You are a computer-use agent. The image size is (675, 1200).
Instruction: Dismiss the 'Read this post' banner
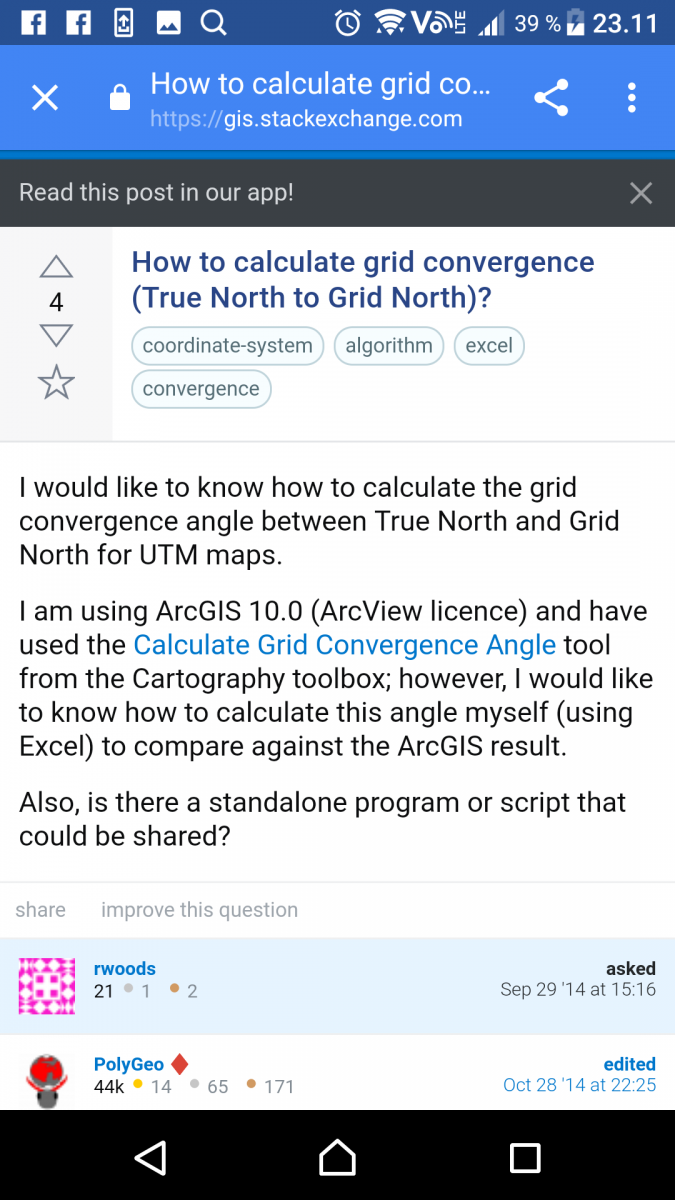(x=641, y=193)
